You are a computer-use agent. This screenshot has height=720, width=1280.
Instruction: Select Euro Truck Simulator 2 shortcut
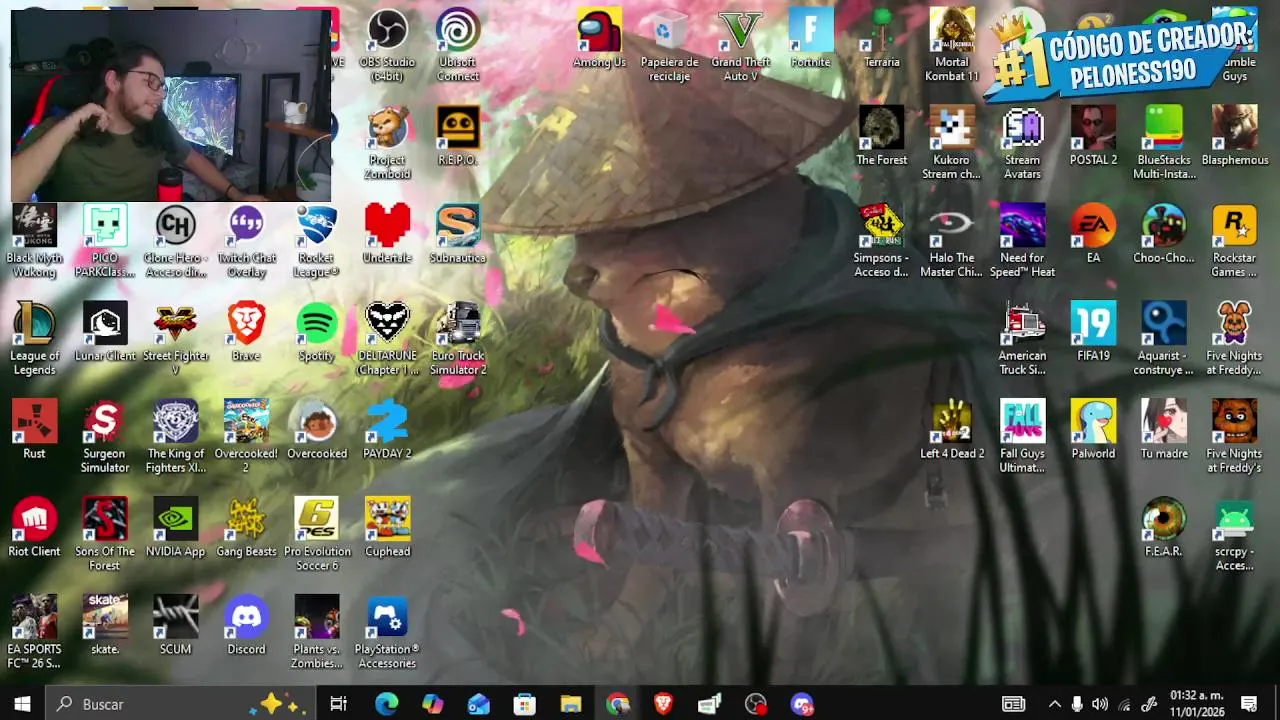458,339
